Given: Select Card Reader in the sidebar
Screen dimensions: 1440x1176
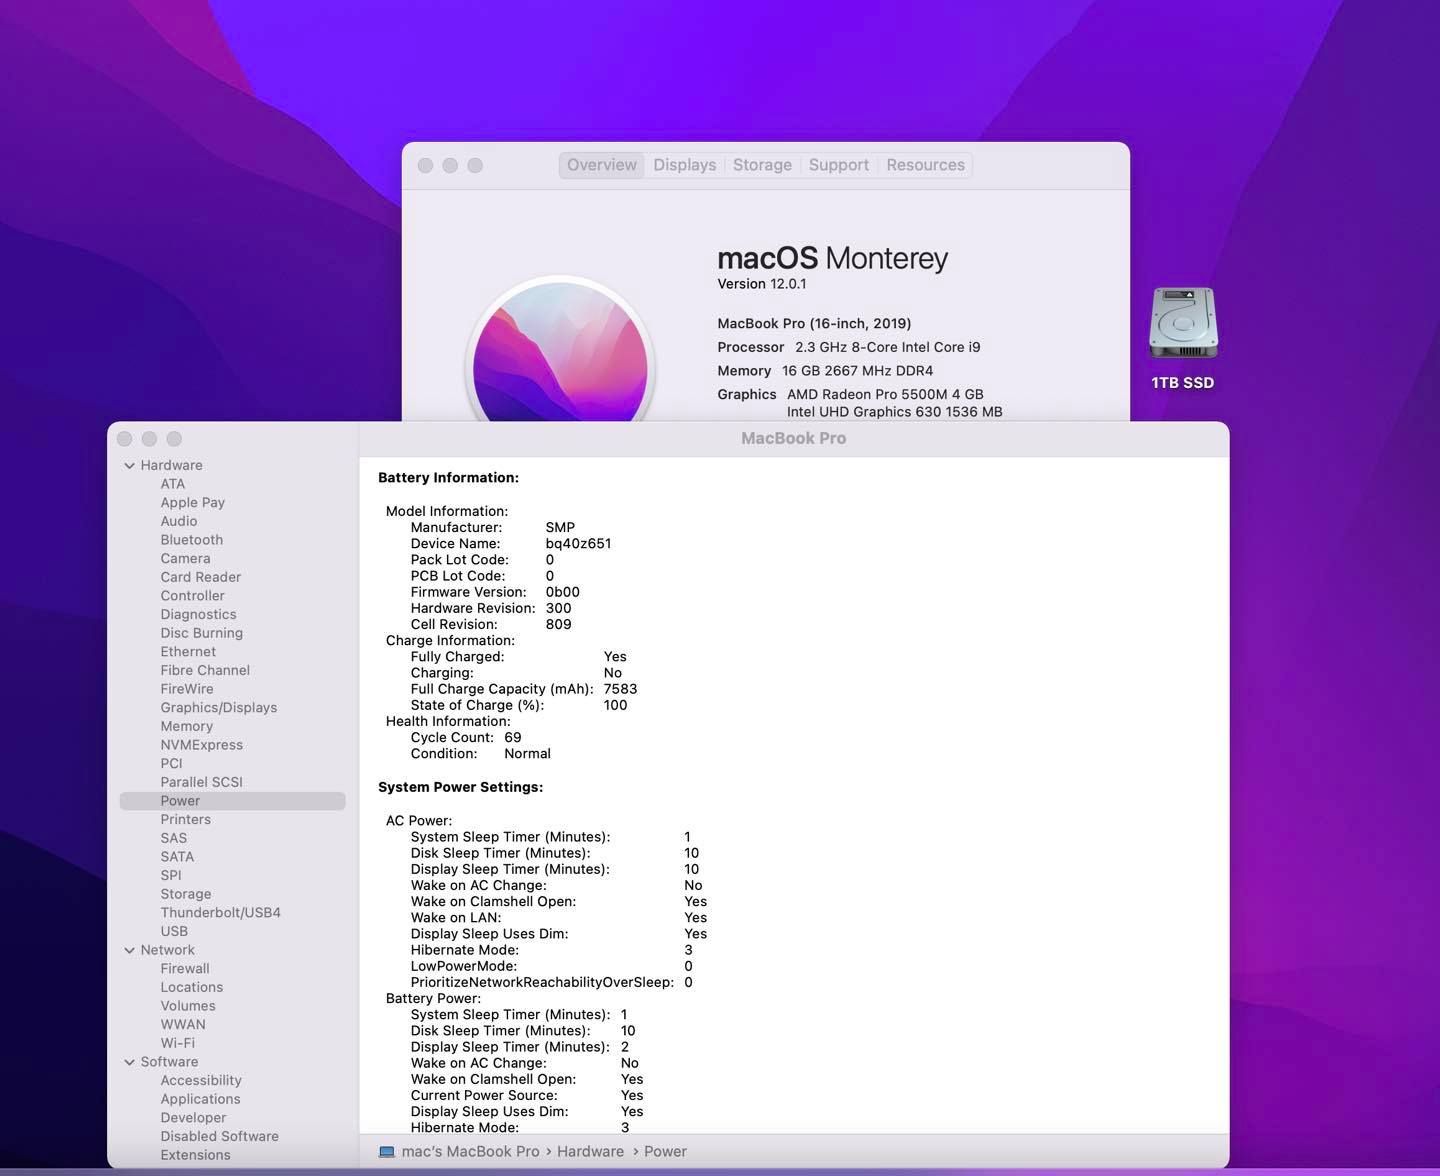Looking at the screenshot, I should coord(201,577).
